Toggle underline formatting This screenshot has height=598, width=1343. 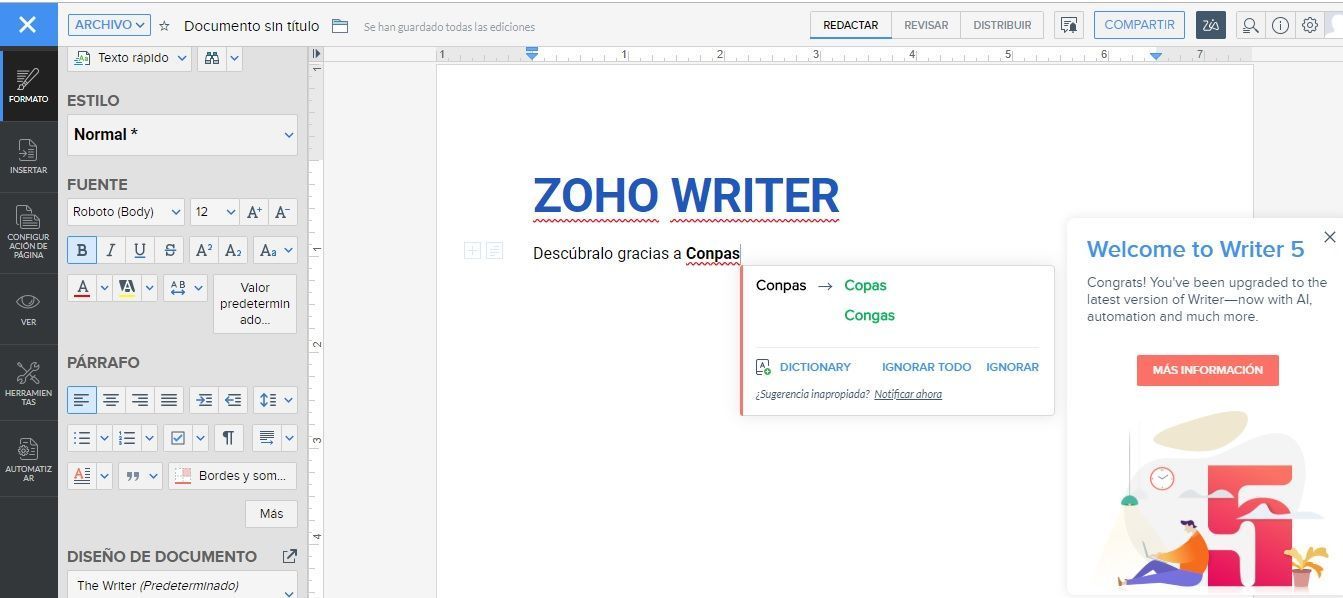point(140,250)
